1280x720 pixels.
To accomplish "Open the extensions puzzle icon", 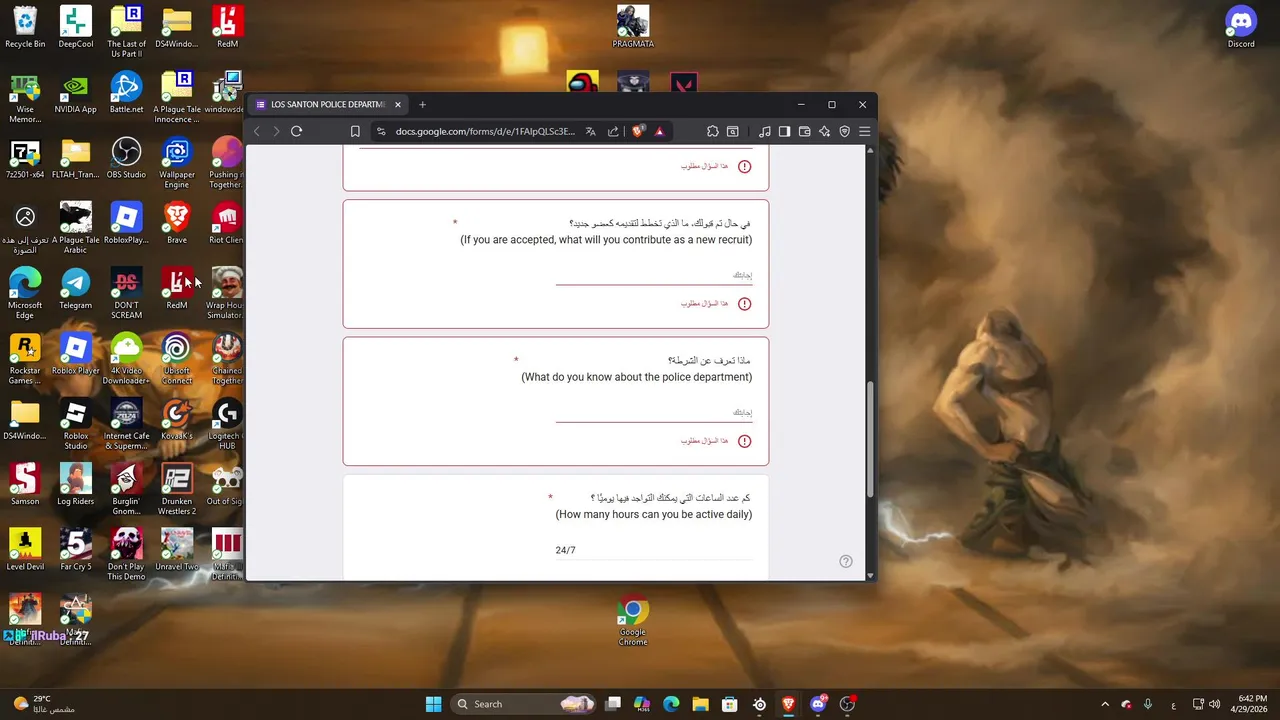I will coord(712,131).
